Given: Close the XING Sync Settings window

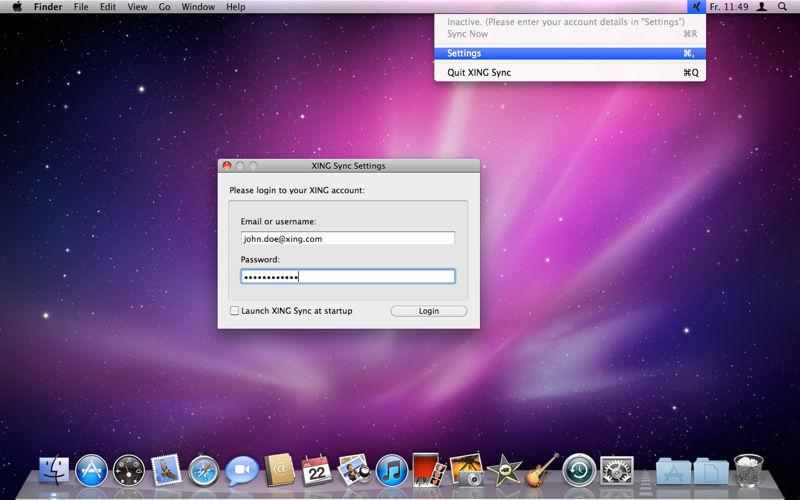Looking at the screenshot, I should click(227, 165).
